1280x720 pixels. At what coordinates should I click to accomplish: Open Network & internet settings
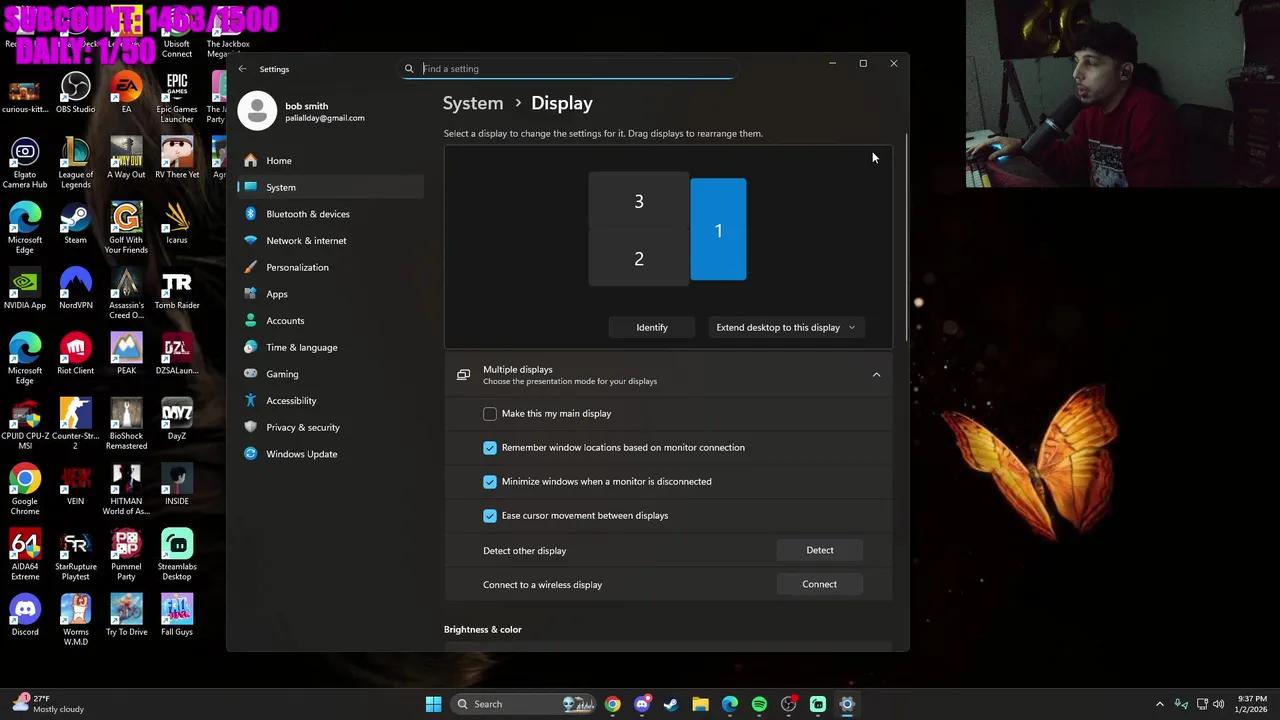click(x=331, y=241)
